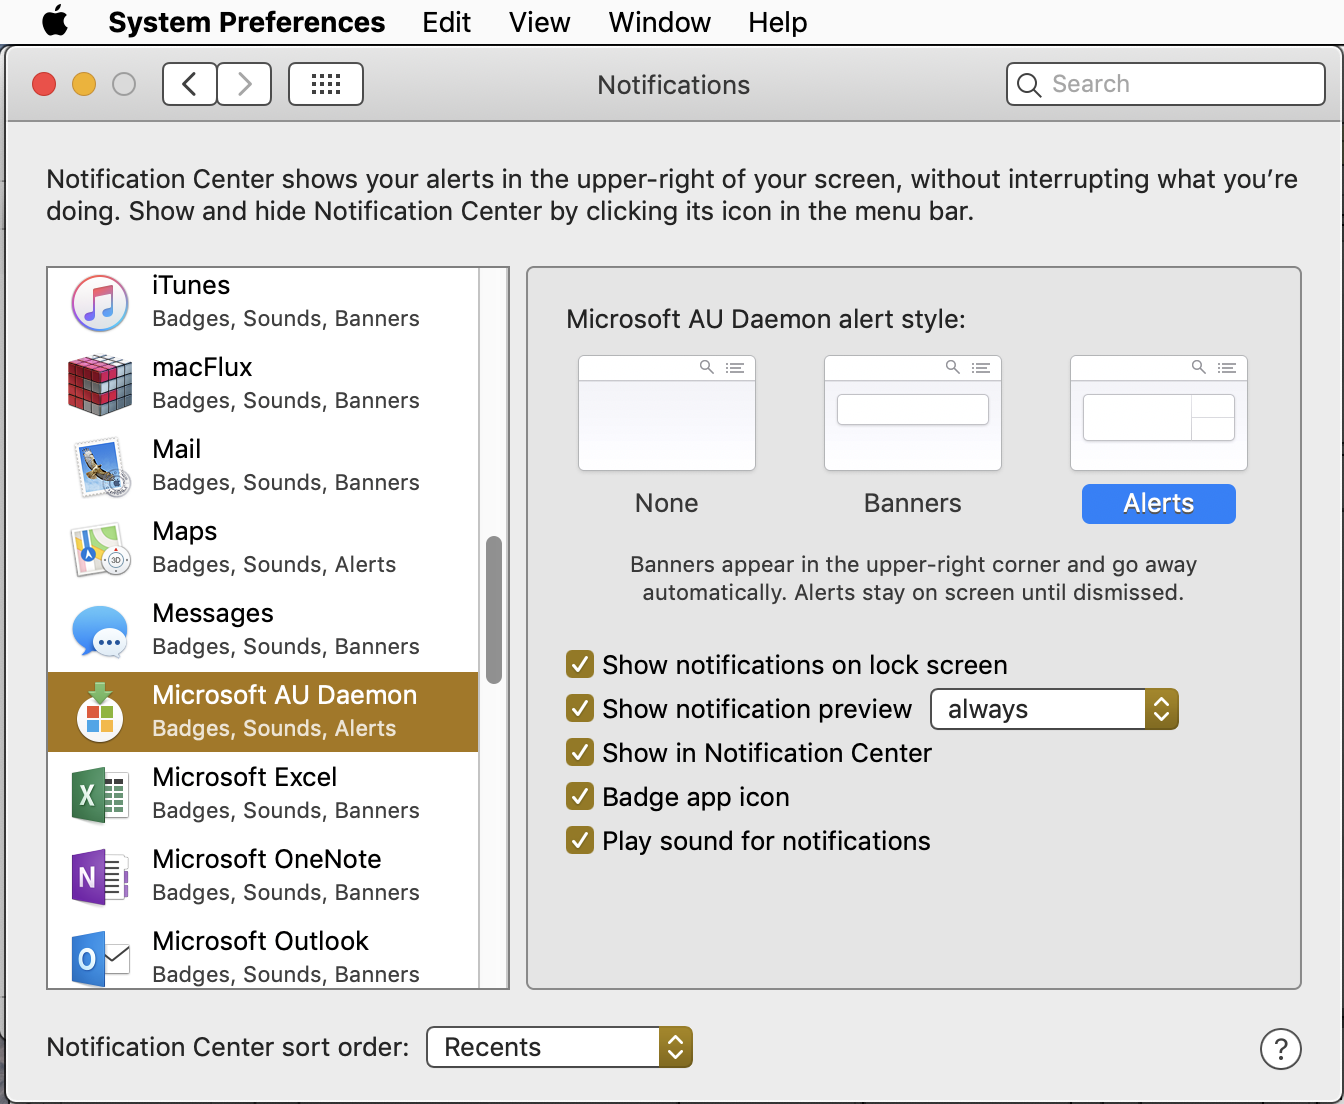
Task: Select the Maps app icon
Action: 101,549
